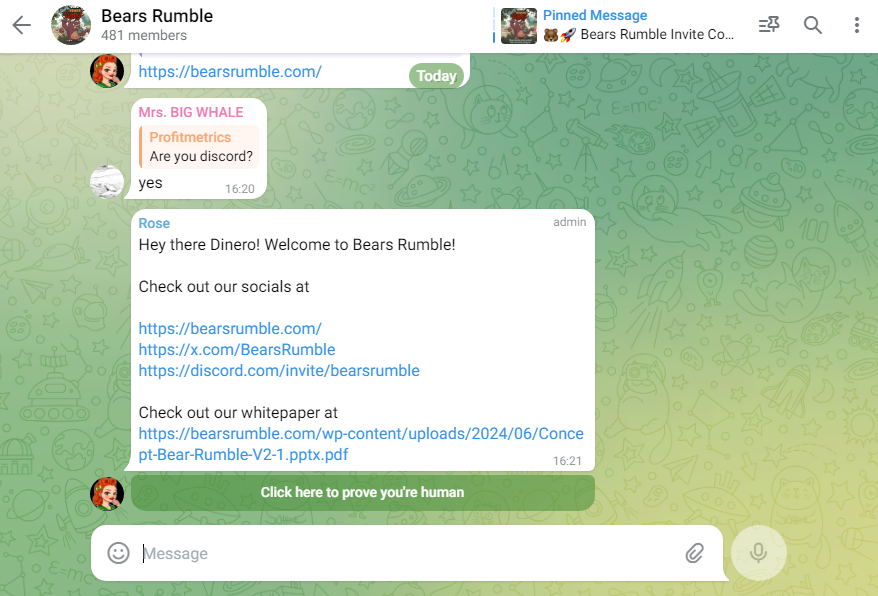
Task: Show all pinned messages list icon
Action: click(x=769, y=25)
